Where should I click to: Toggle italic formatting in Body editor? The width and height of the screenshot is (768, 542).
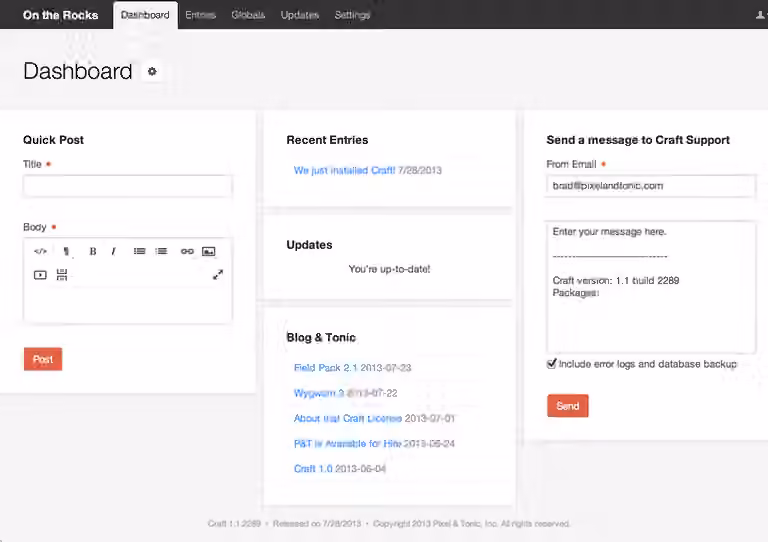tap(114, 251)
